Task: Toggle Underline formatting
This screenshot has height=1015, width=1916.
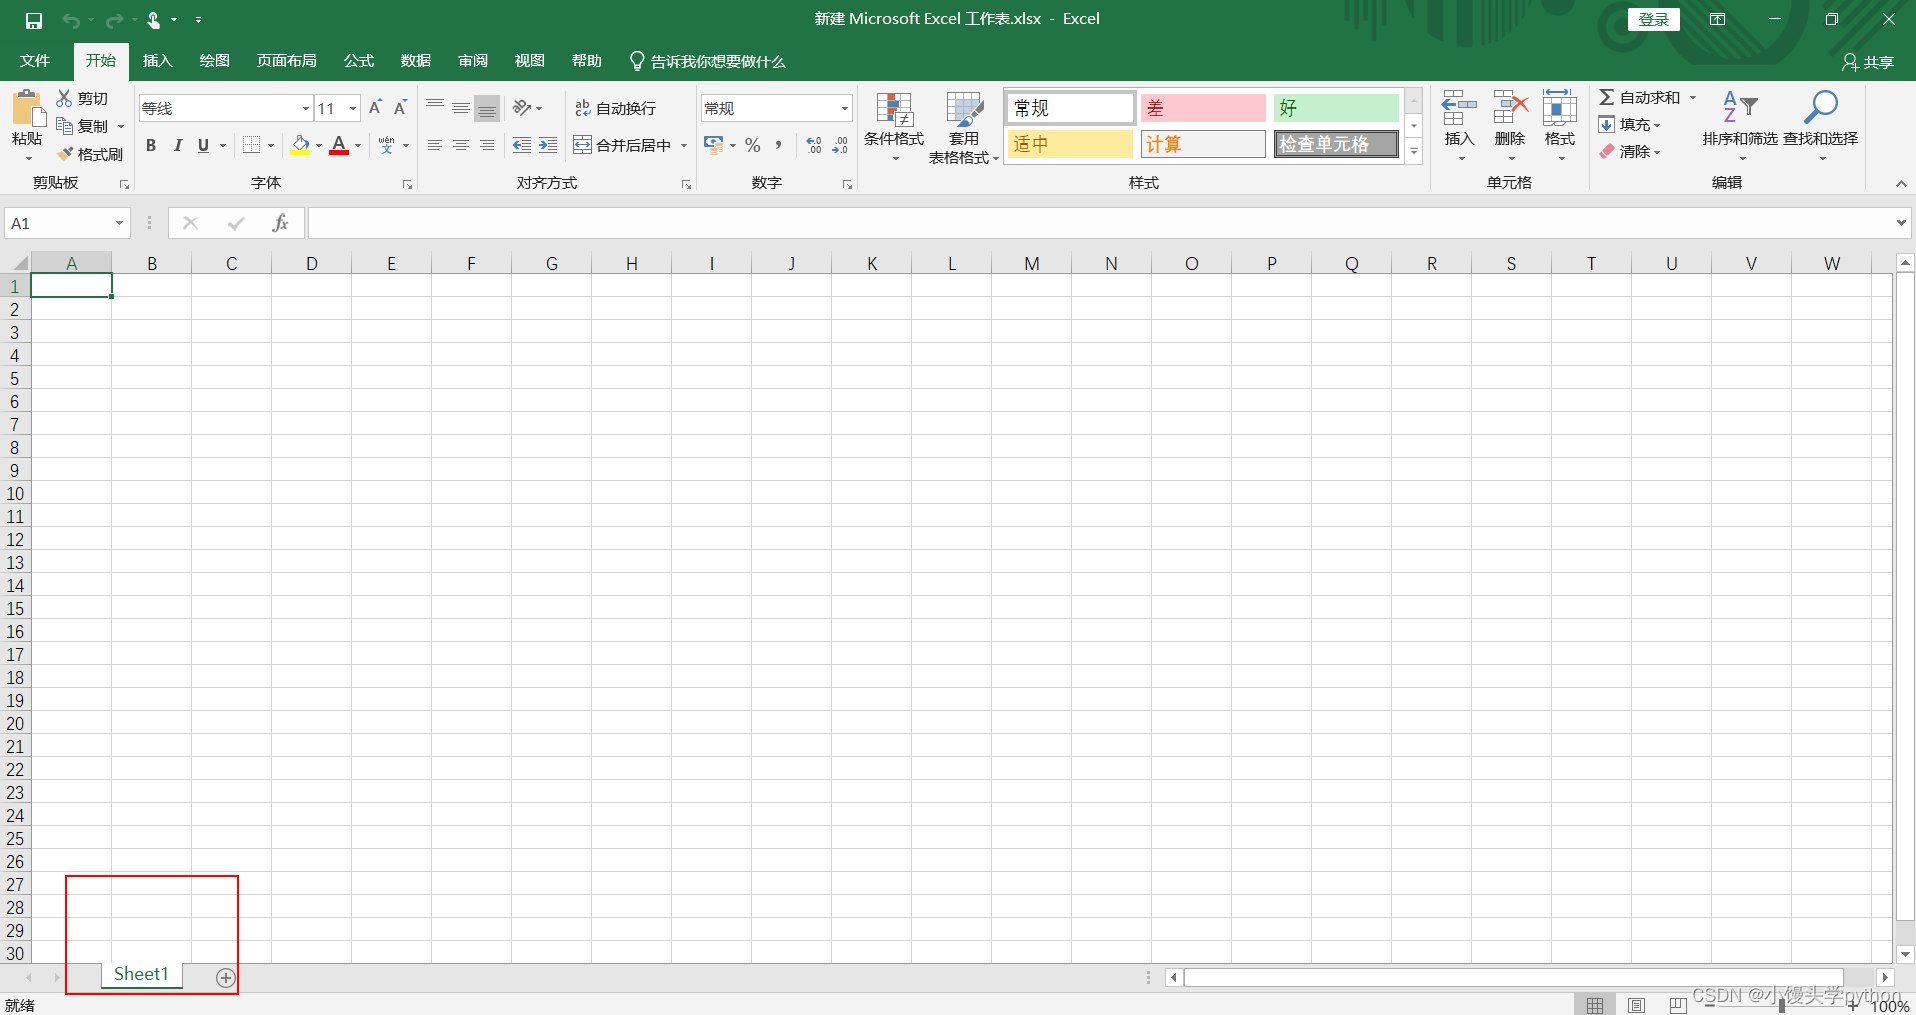Action: click(x=203, y=145)
